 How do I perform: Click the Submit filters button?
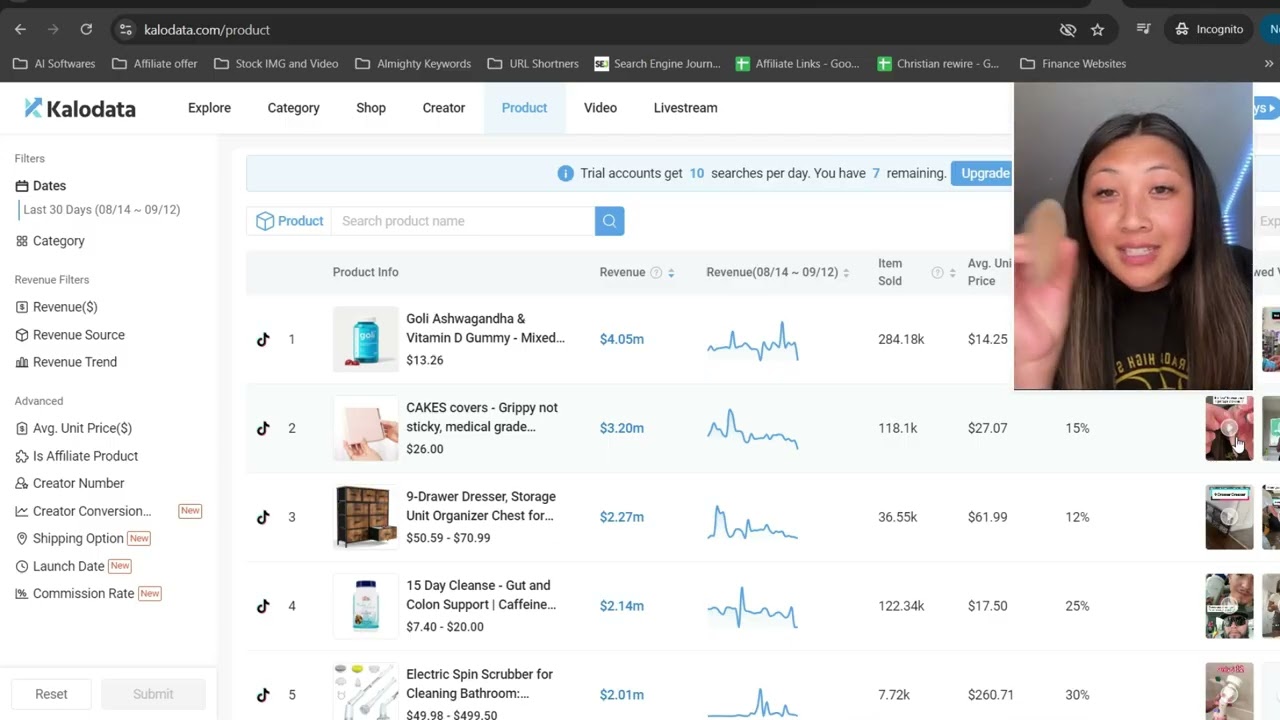tap(153, 694)
